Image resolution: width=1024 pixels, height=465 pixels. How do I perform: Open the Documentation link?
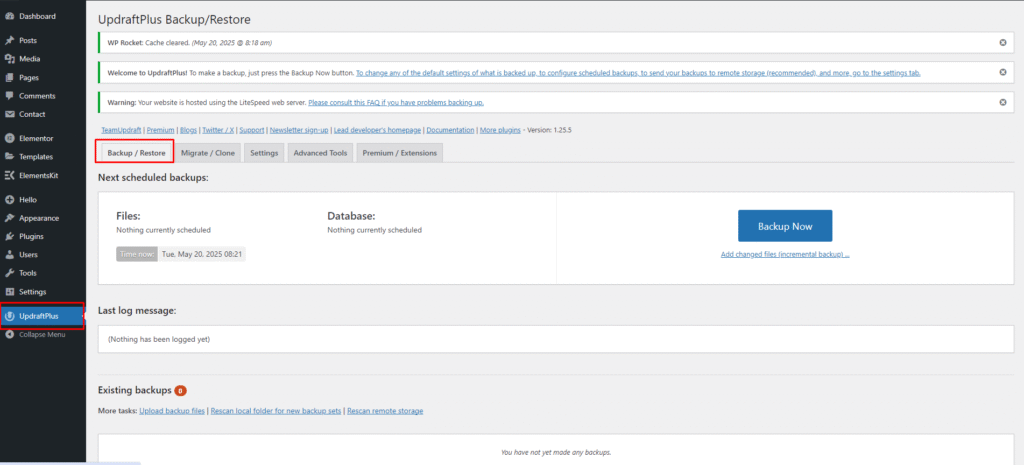(x=451, y=131)
